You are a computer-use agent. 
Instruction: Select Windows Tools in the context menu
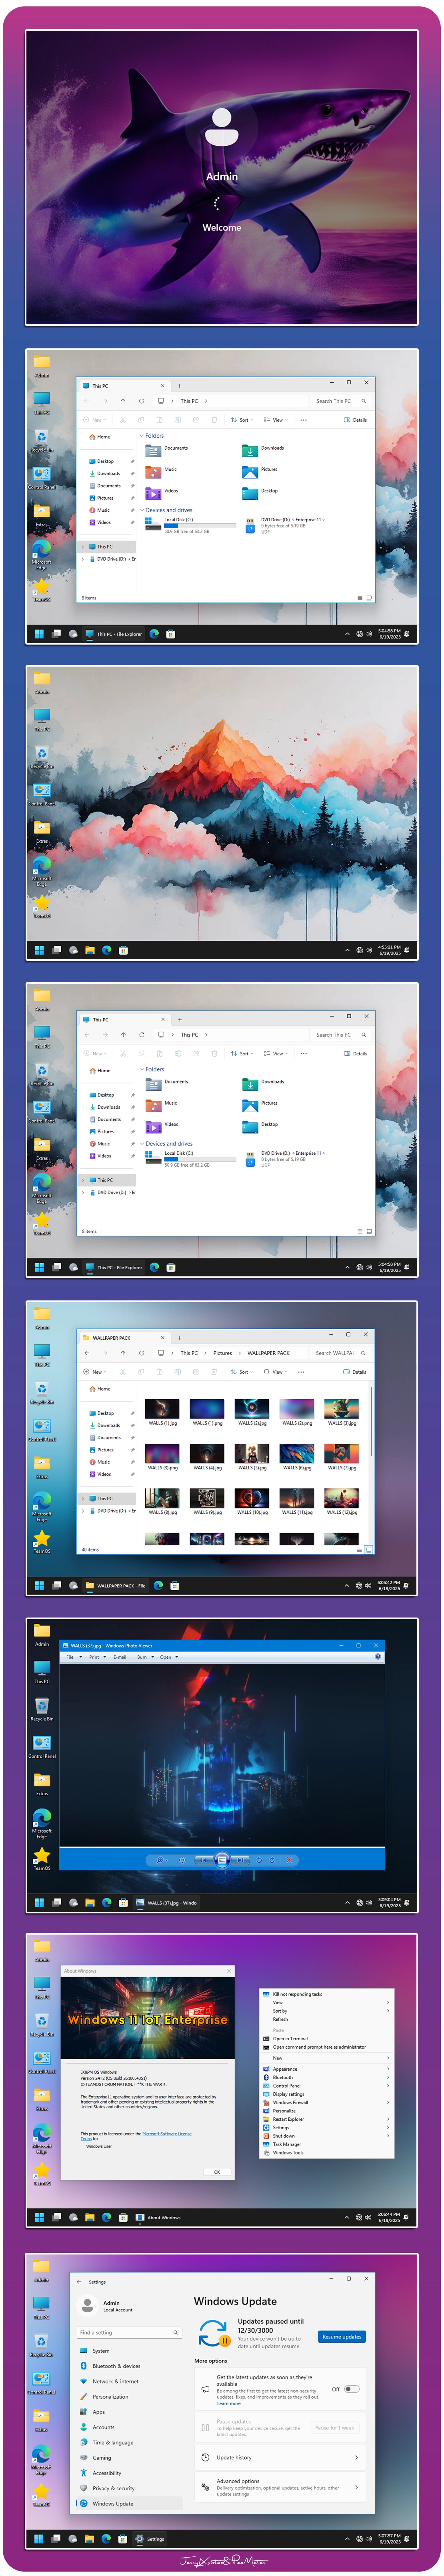[327, 2152]
